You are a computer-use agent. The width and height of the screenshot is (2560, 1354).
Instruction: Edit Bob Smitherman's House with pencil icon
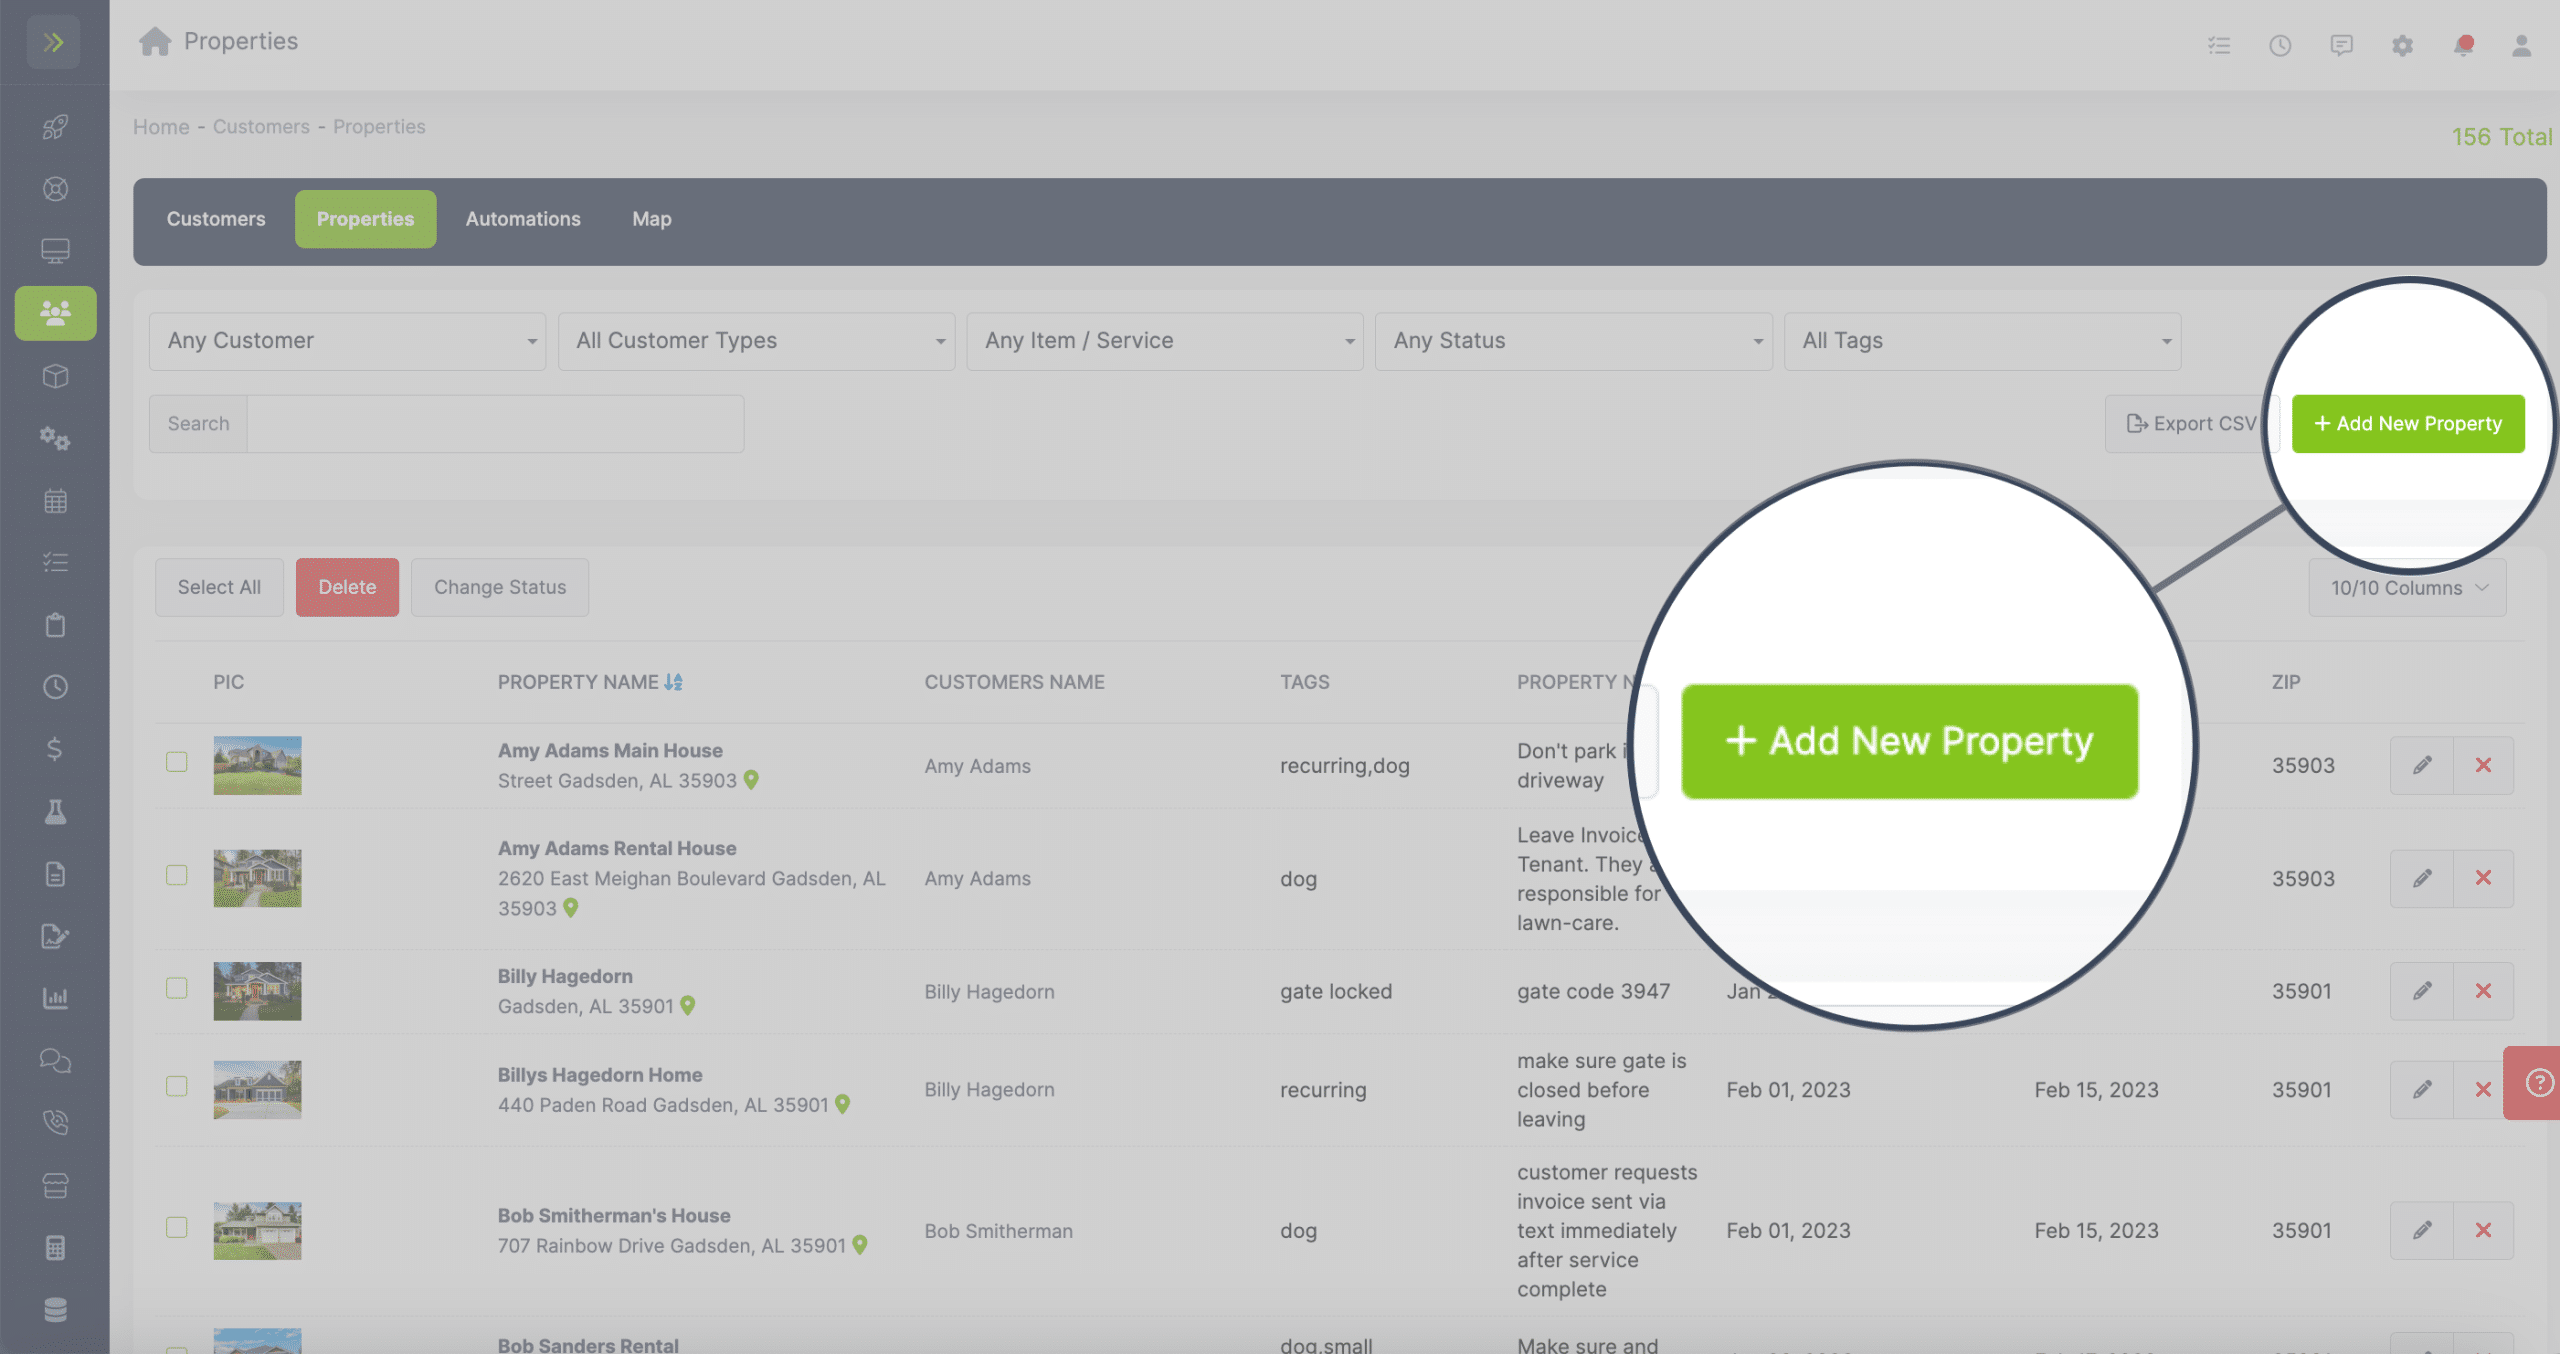tap(2422, 1231)
